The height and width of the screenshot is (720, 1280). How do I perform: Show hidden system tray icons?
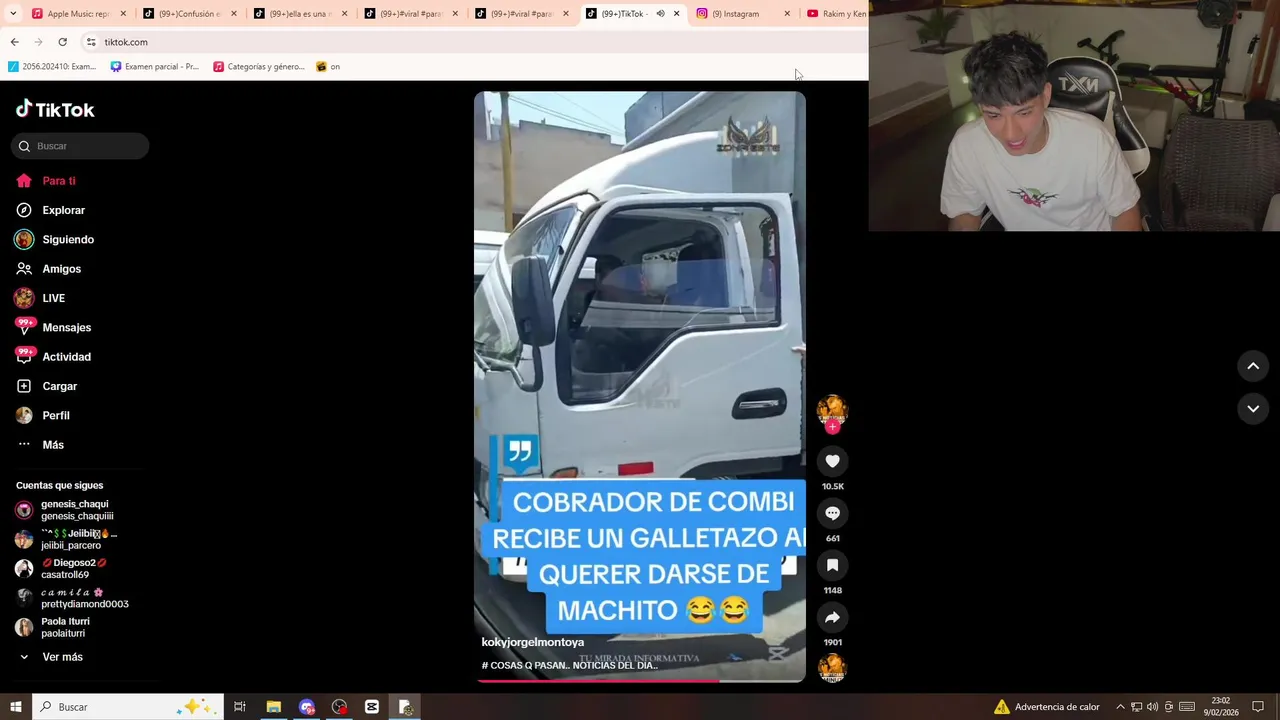[x=1120, y=707]
